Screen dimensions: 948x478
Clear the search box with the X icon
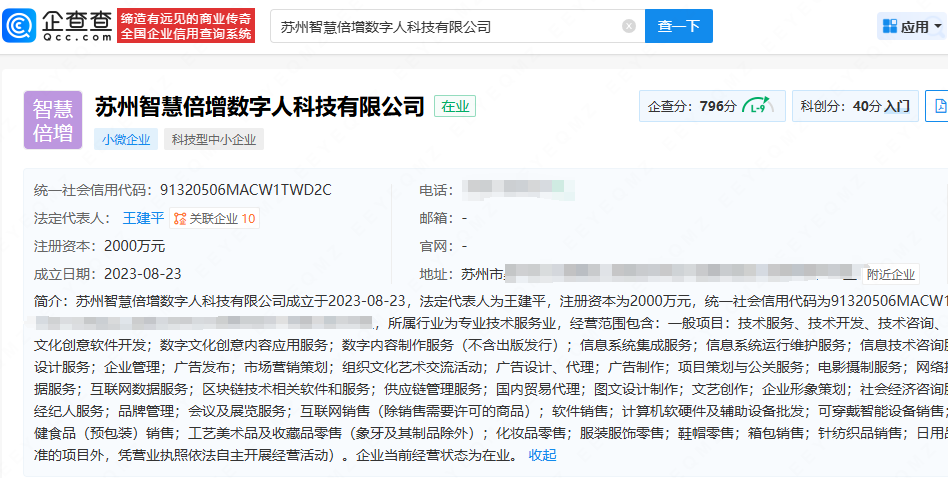(x=629, y=27)
